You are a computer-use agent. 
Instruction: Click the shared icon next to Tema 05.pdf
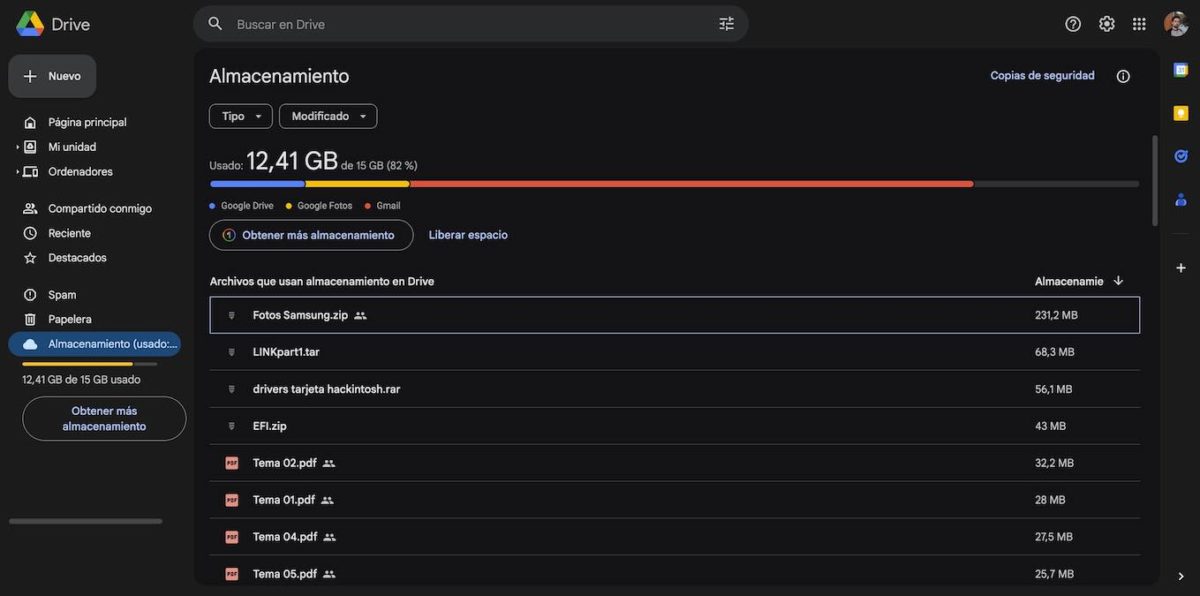[x=329, y=574]
